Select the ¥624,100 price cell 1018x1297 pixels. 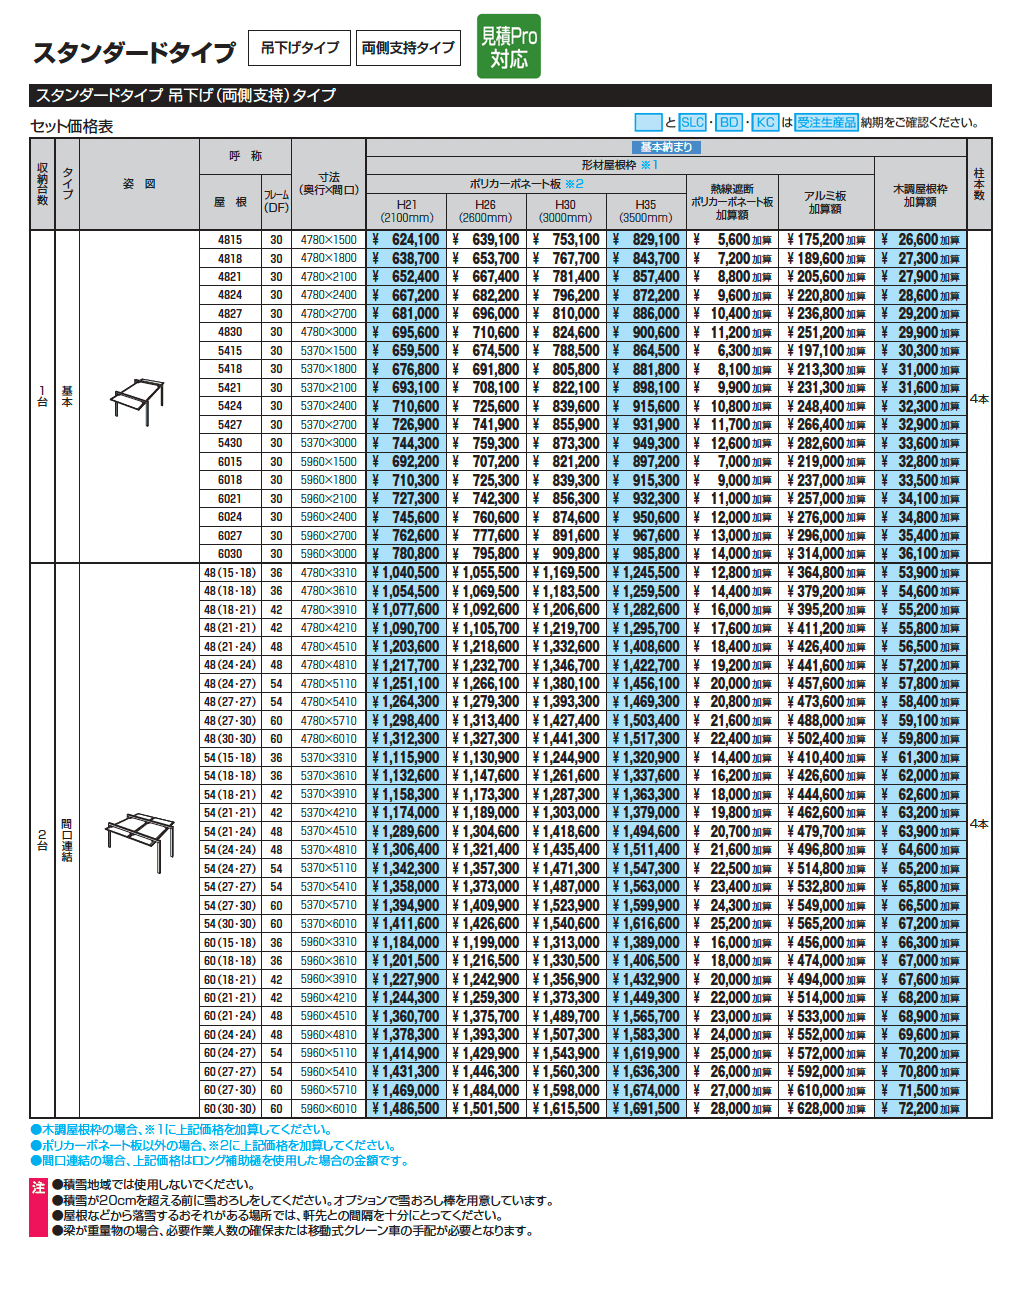coord(406,240)
